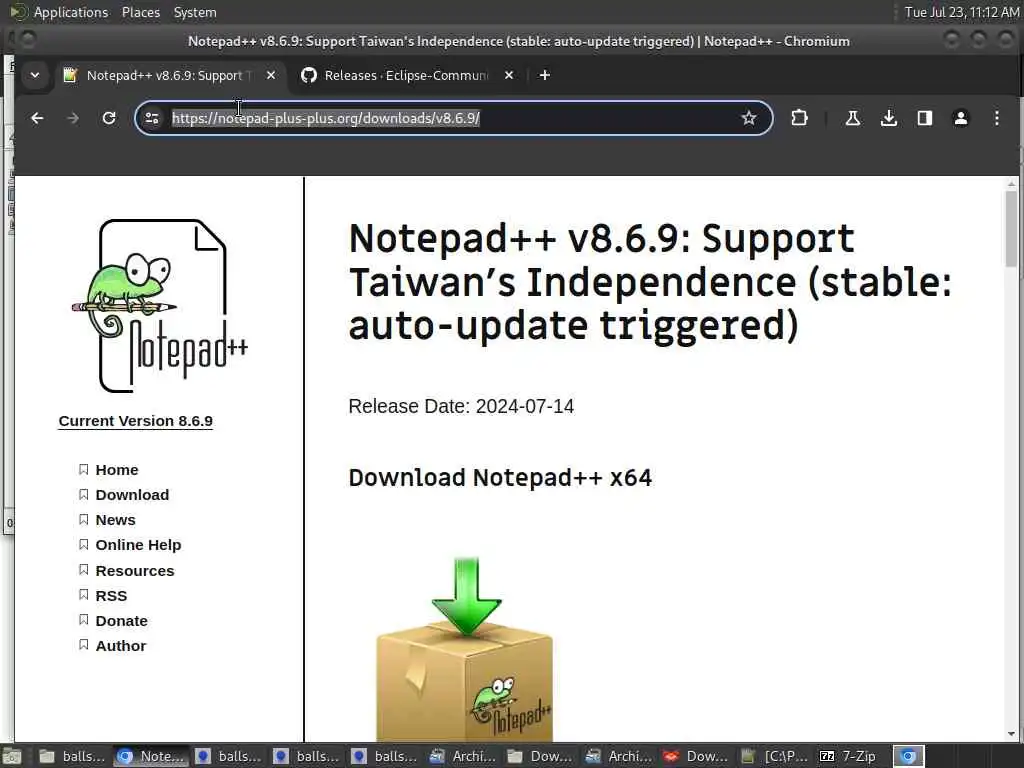Switch to the 7-Zip taskbar item
This screenshot has height=768, width=1024.
click(x=849, y=756)
